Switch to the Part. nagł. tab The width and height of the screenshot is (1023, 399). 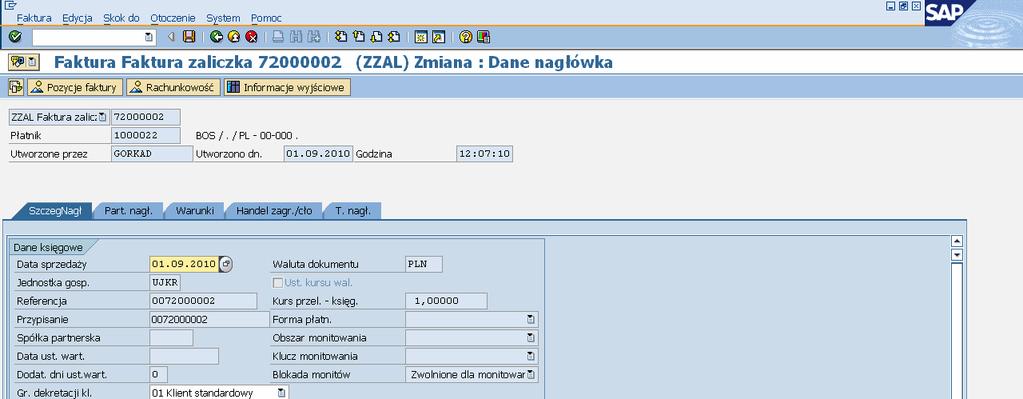click(x=129, y=211)
